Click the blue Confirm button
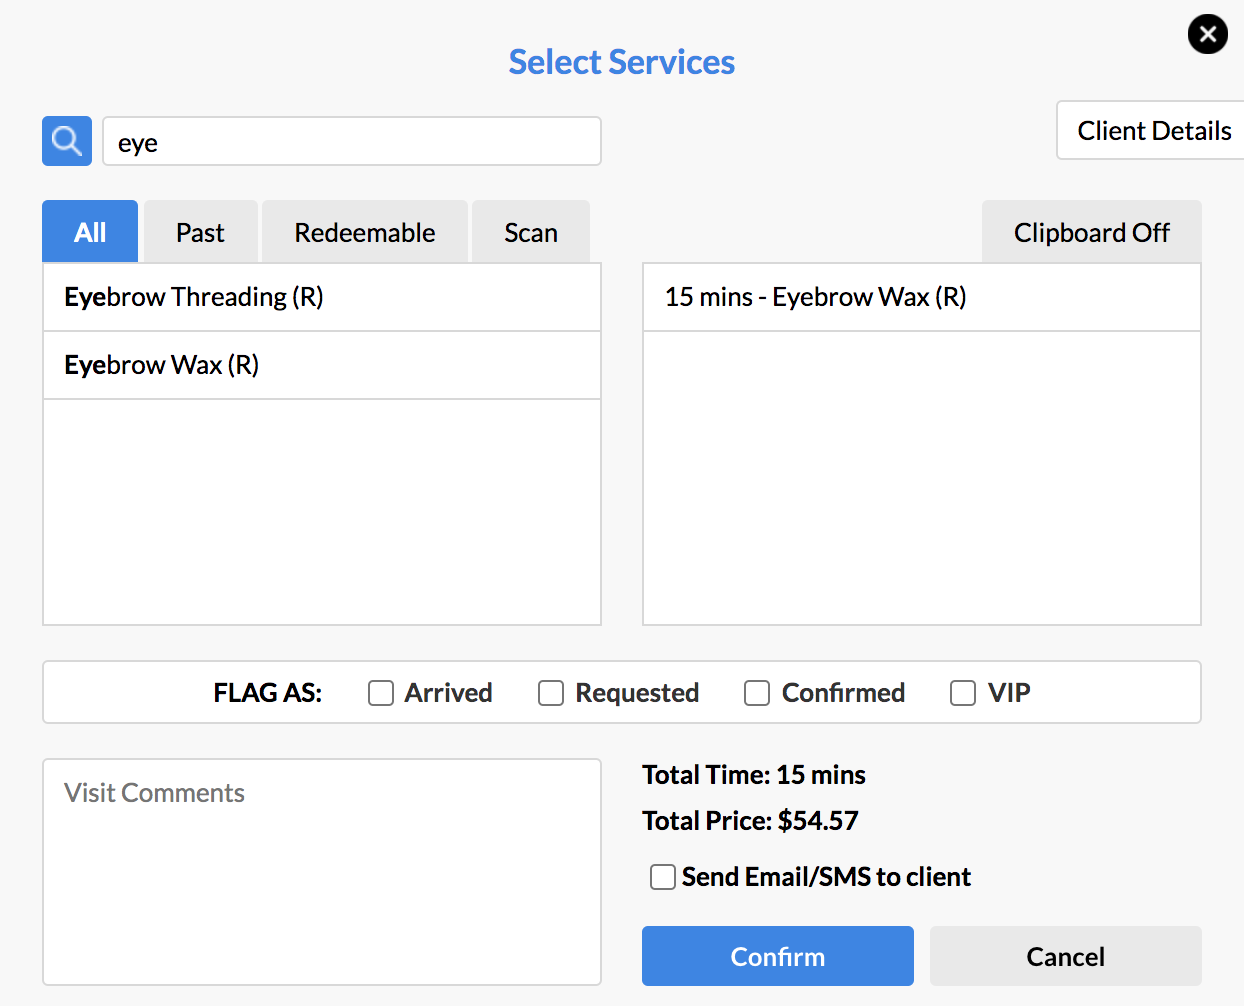Screen dimensions: 1244x1006 [x=778, y=956]
